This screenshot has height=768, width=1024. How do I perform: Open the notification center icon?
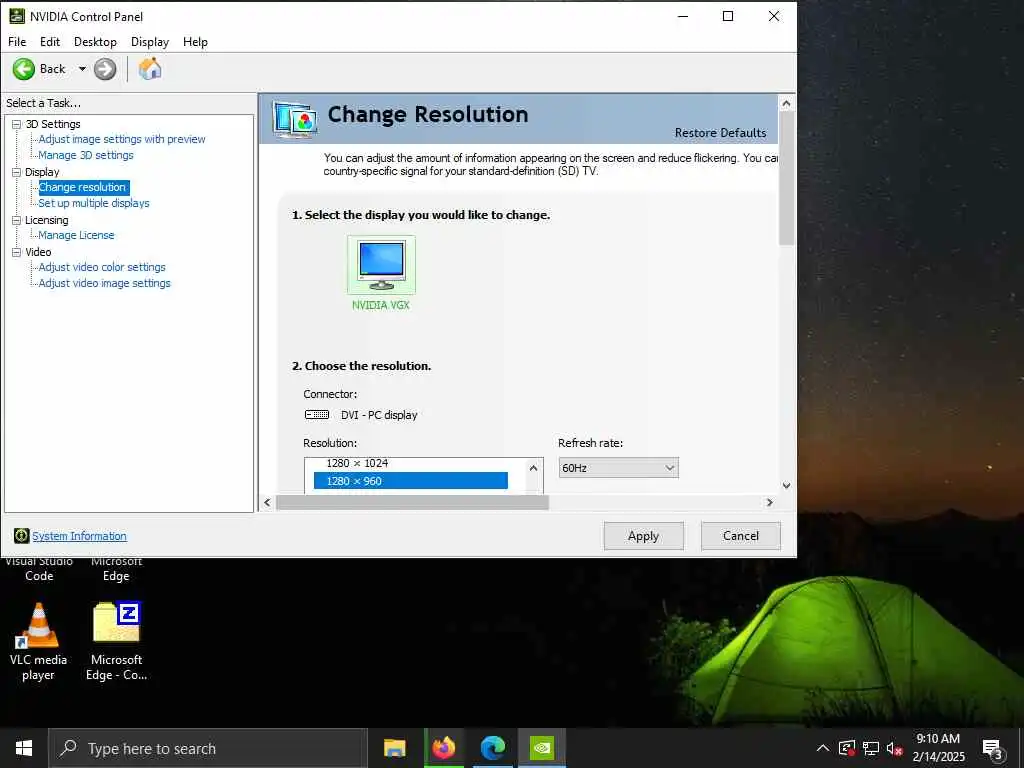pos(993,749)
